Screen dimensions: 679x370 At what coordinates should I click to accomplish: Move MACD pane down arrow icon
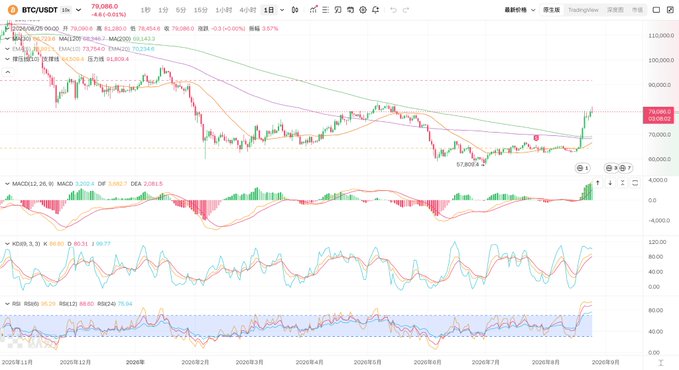pyautogui.click(x=610, y=183)
